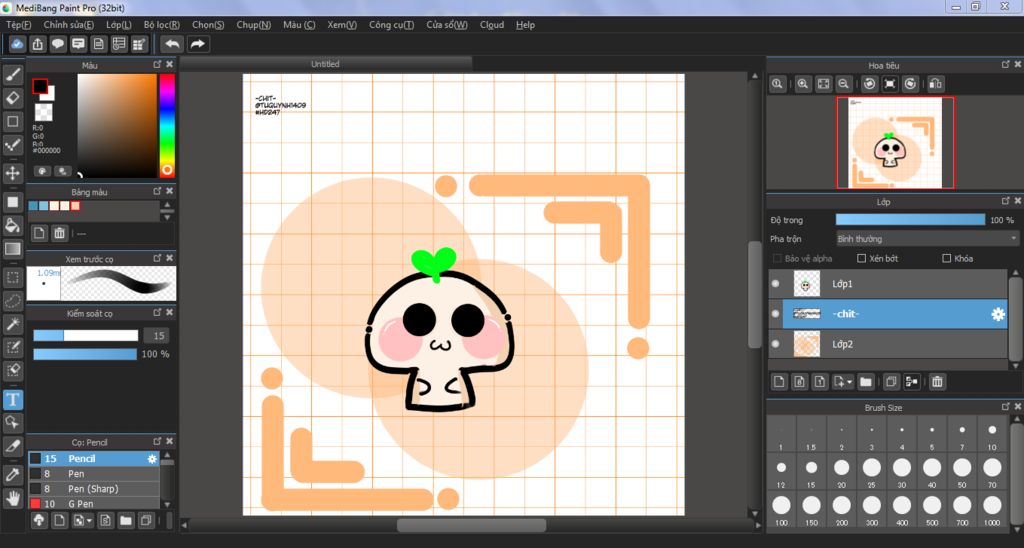Pick brush size 30 preset
This screenshot has width=1024, height=548.
pyautogui.click(x=902, y=471)
